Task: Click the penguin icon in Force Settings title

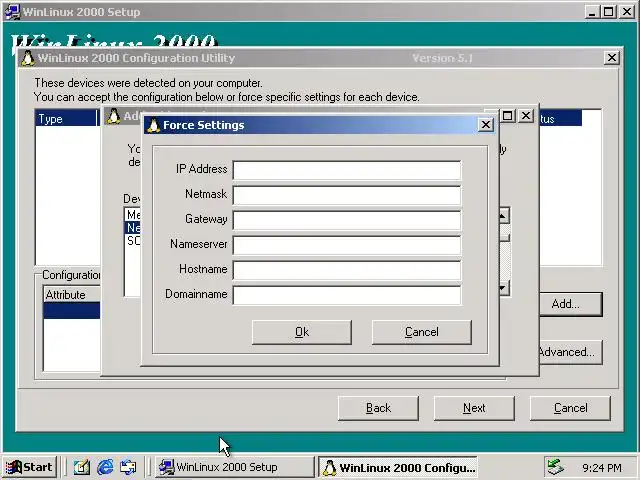Action: [153, 125]
